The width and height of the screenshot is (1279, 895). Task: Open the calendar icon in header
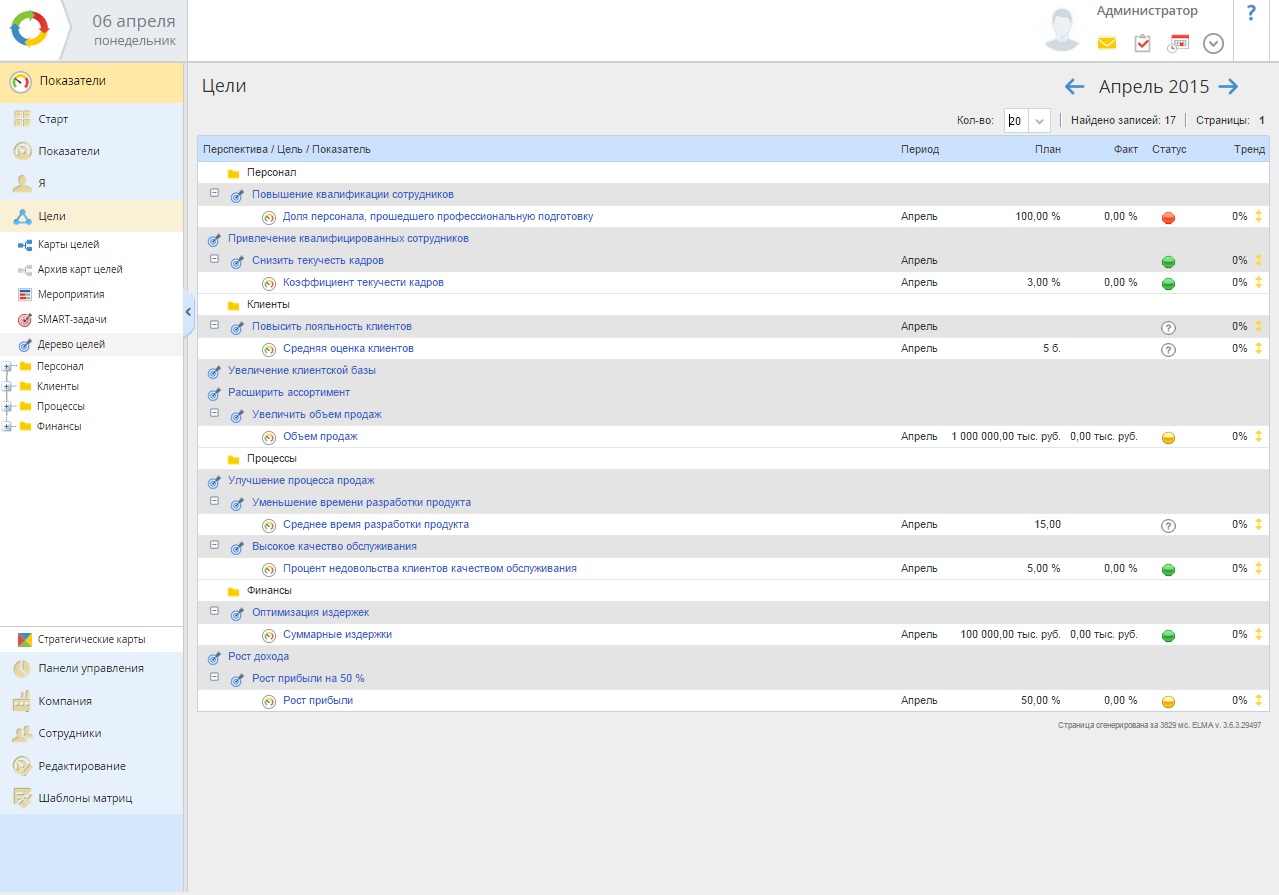1178,43
